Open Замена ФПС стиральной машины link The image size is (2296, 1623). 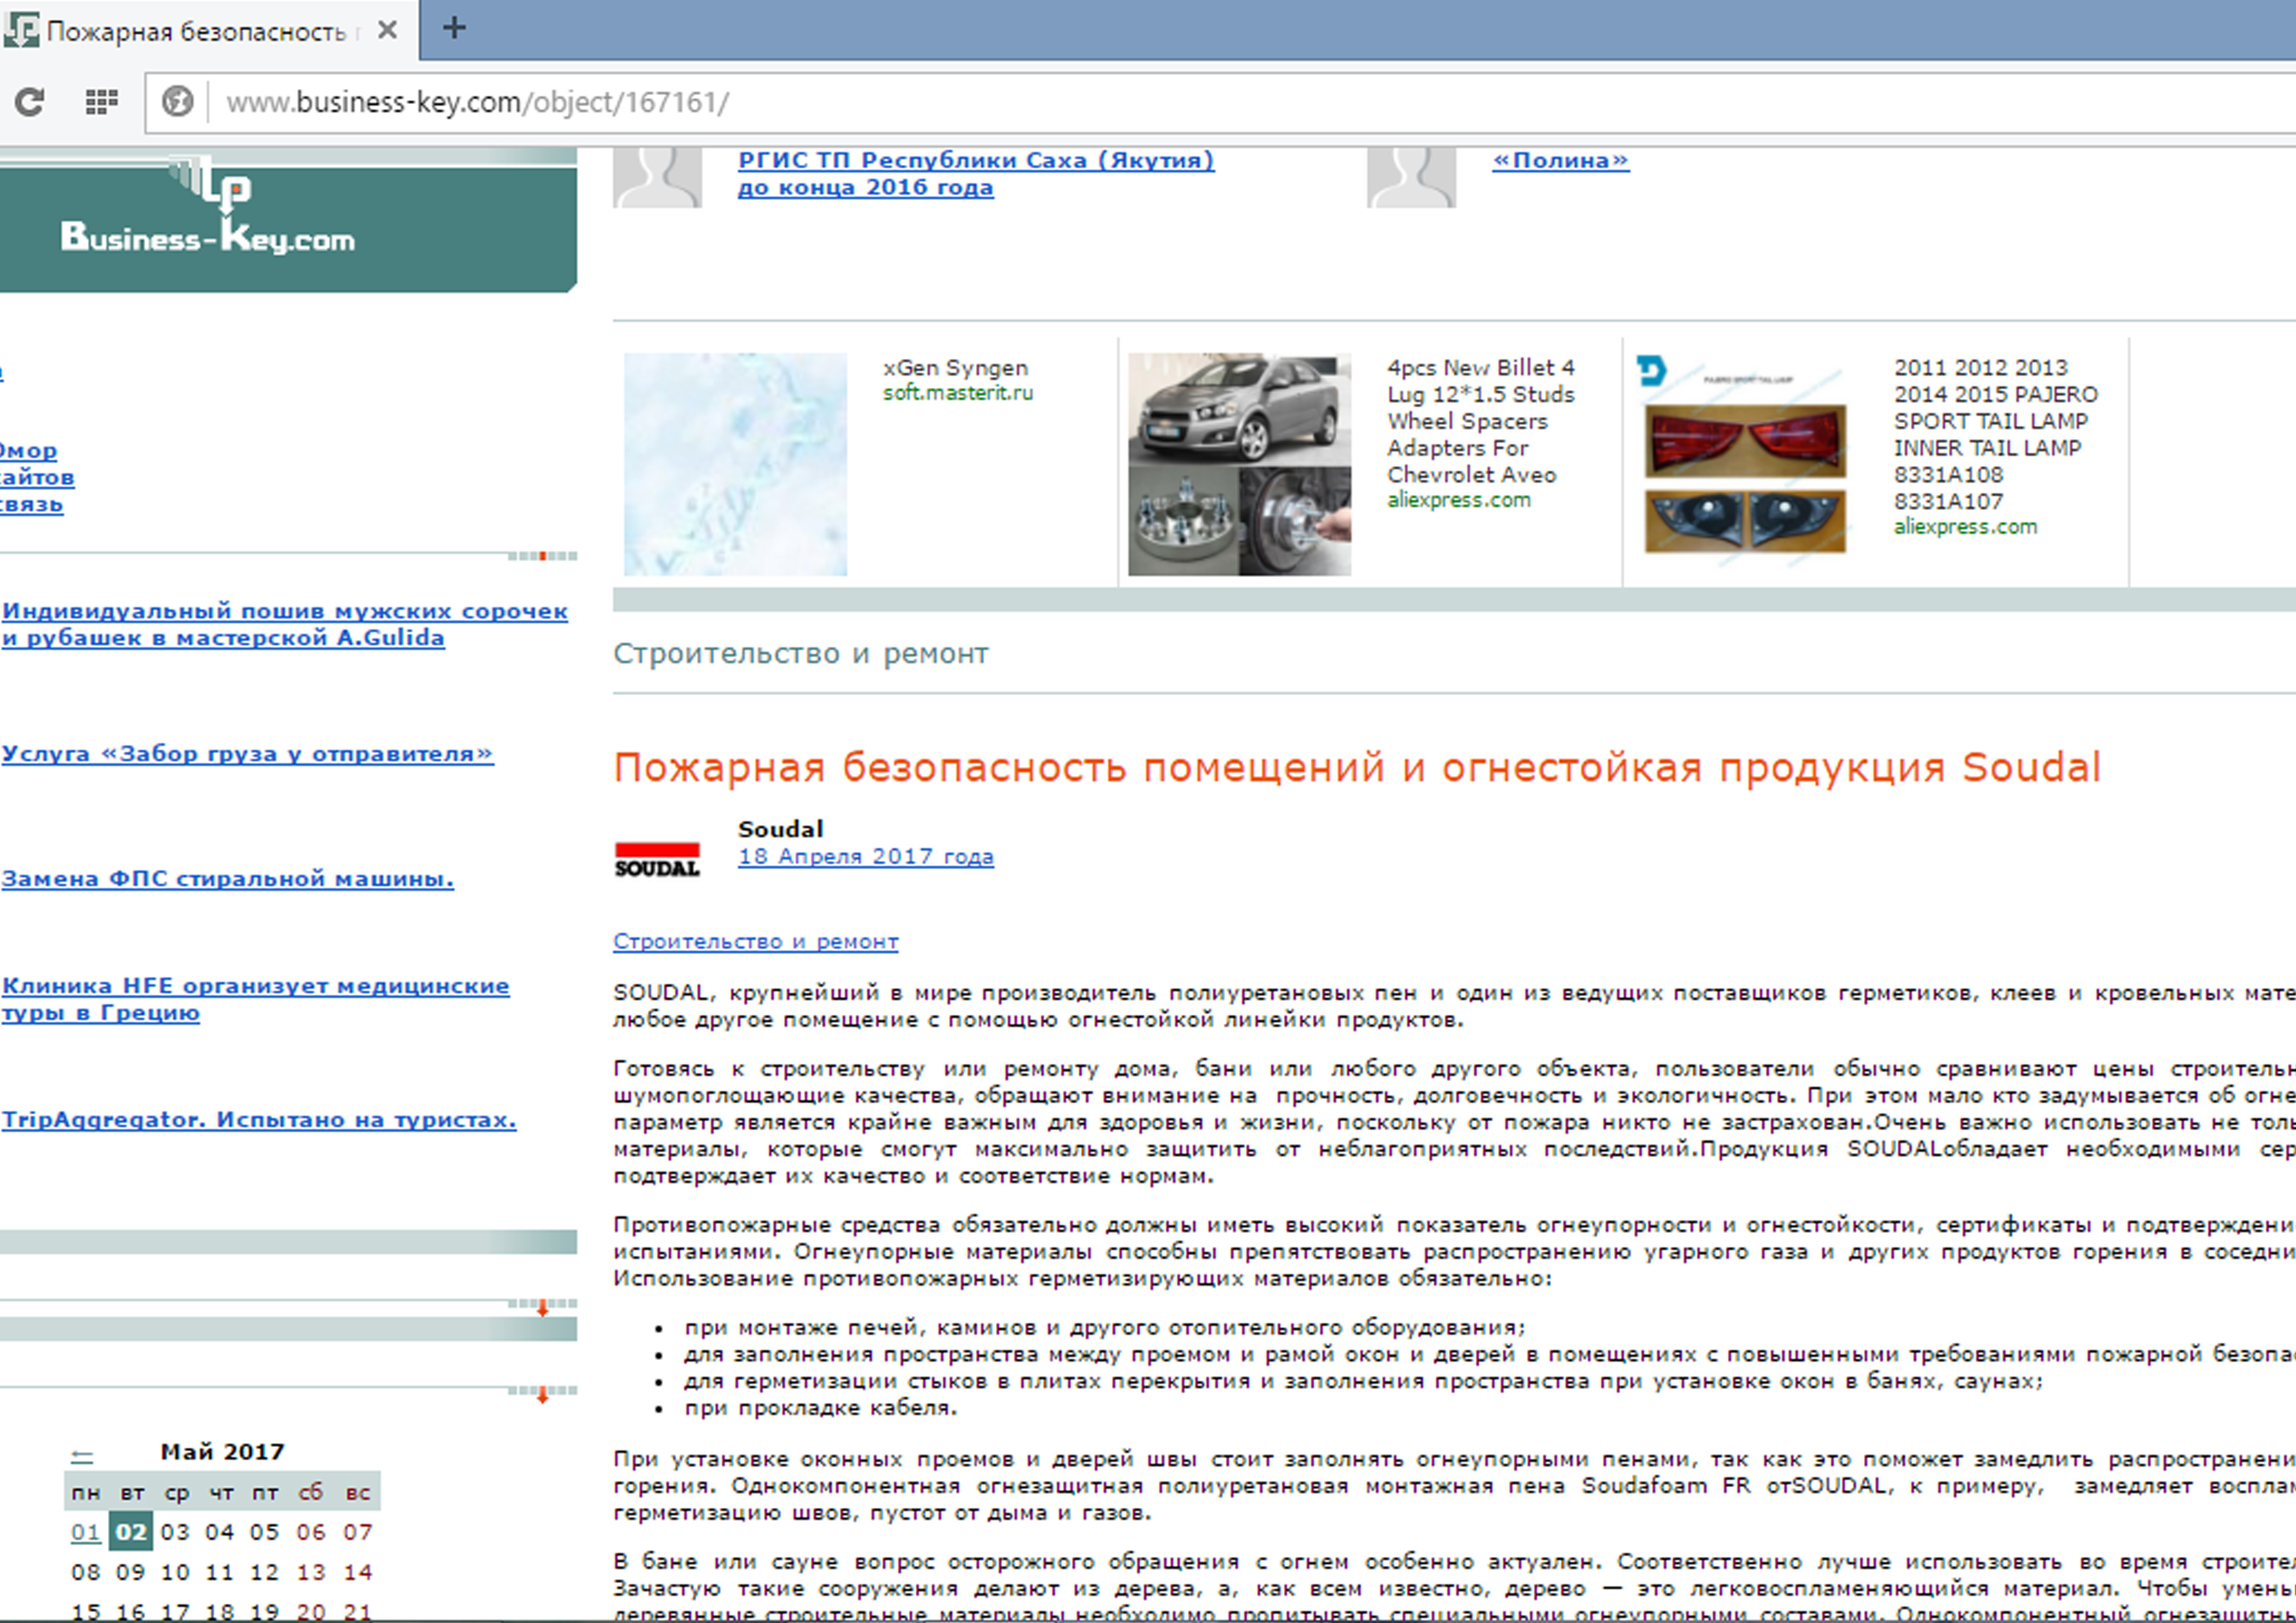[x=227, y=879]
